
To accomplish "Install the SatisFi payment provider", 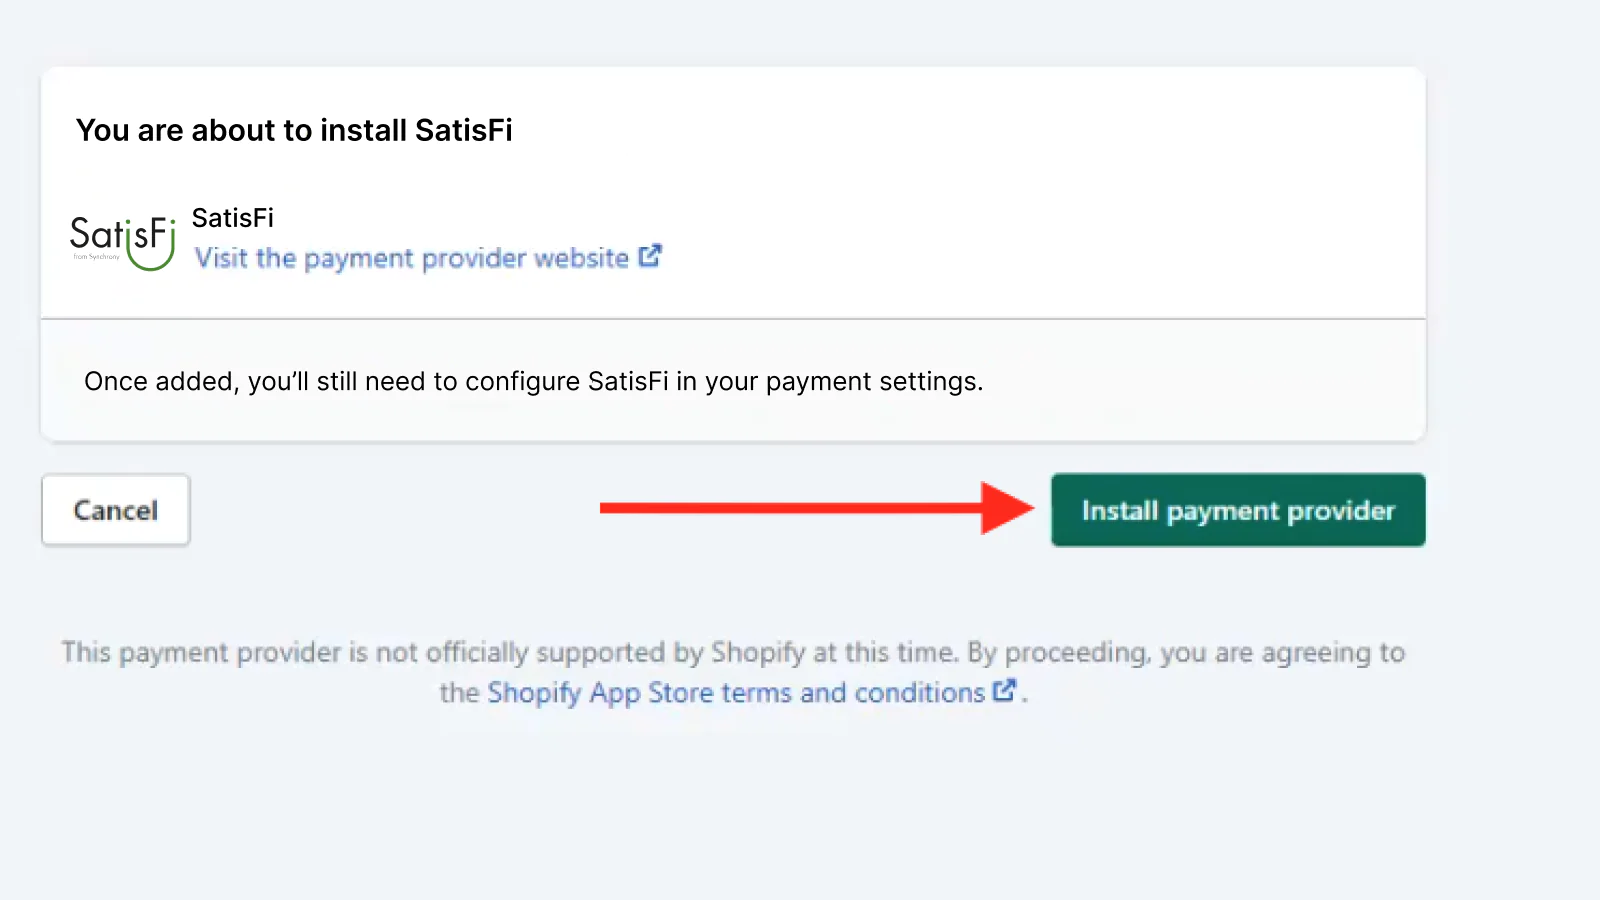I will point(1238,510).
